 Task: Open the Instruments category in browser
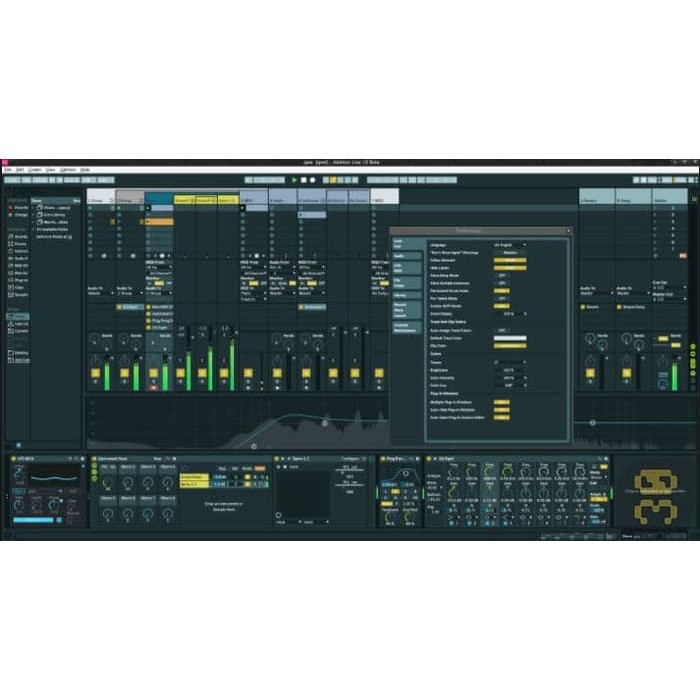pos(18,251)
